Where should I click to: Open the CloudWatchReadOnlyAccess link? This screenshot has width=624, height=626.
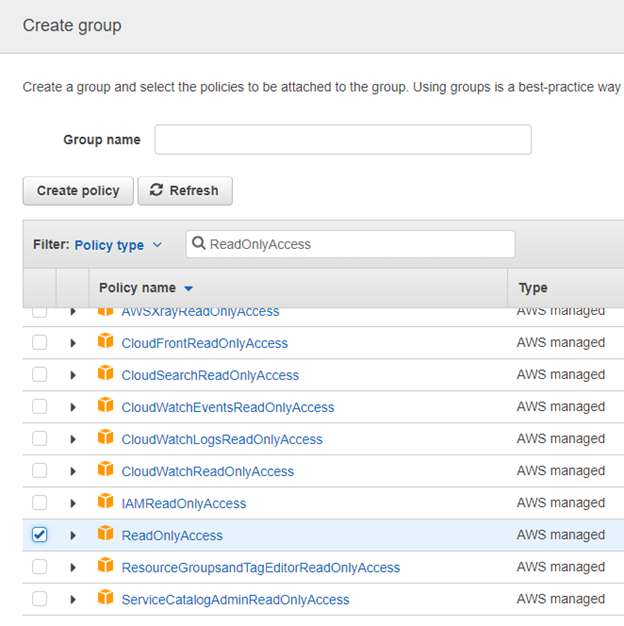coord(208,471)
